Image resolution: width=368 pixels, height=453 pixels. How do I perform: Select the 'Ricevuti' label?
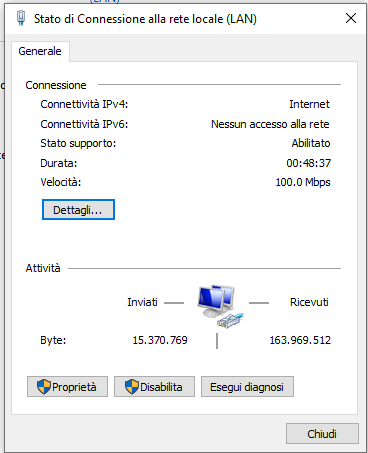[309, 302]
